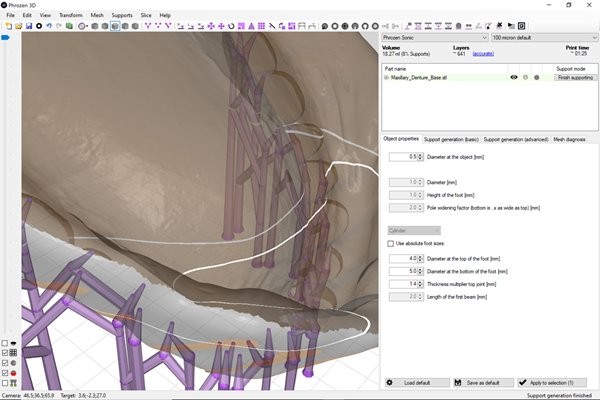
Task: Switch to Support generation (advanced) tab
Action: (x=516, y=139)
